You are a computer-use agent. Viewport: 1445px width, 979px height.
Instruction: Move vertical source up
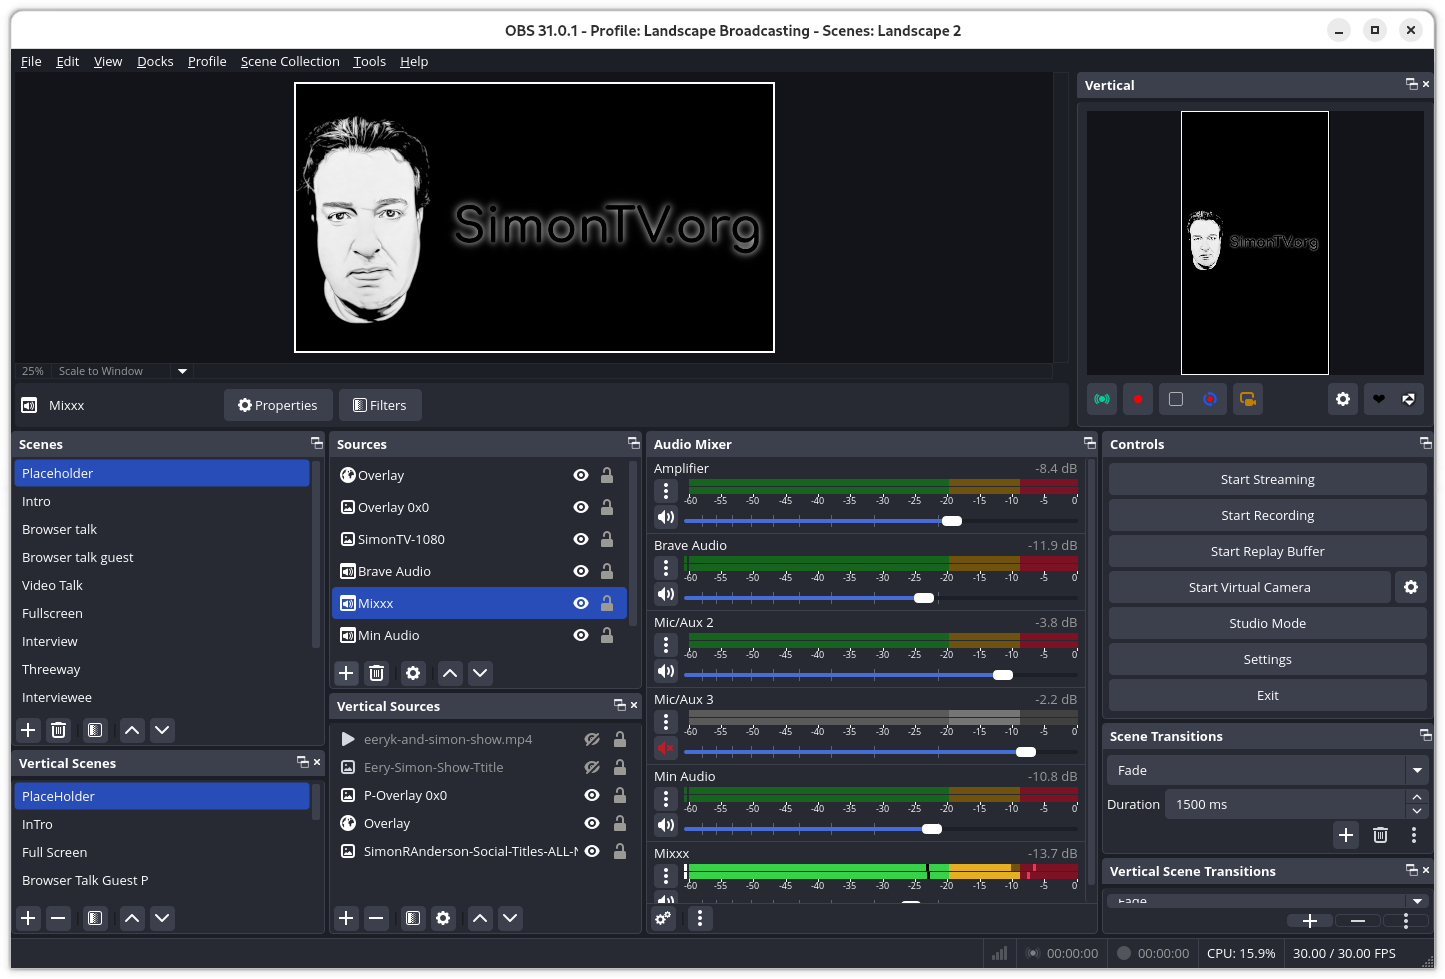click(480, 918)
